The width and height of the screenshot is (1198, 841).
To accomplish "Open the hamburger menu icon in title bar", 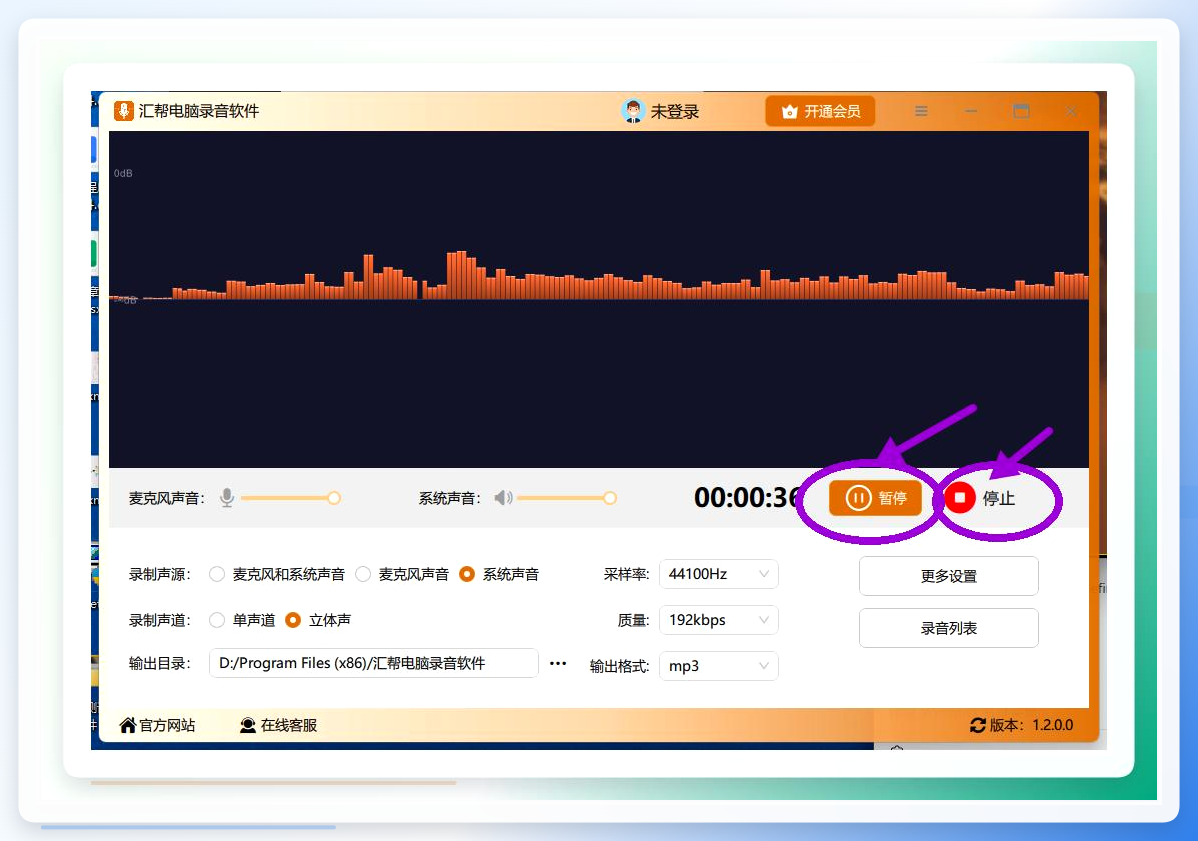I will pyautogui.click(x=921, y=112).
